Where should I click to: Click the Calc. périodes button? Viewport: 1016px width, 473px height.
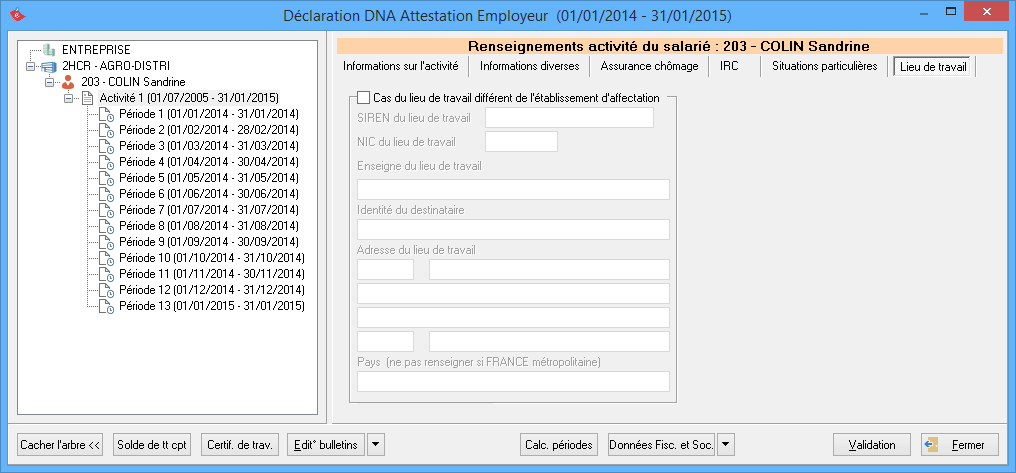coord(559,444)
